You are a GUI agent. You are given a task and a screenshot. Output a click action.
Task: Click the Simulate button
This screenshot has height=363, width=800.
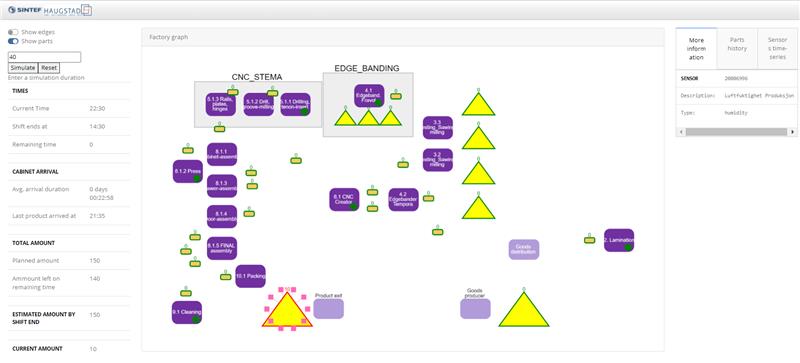pyautogui.click(x=23, y=68)
